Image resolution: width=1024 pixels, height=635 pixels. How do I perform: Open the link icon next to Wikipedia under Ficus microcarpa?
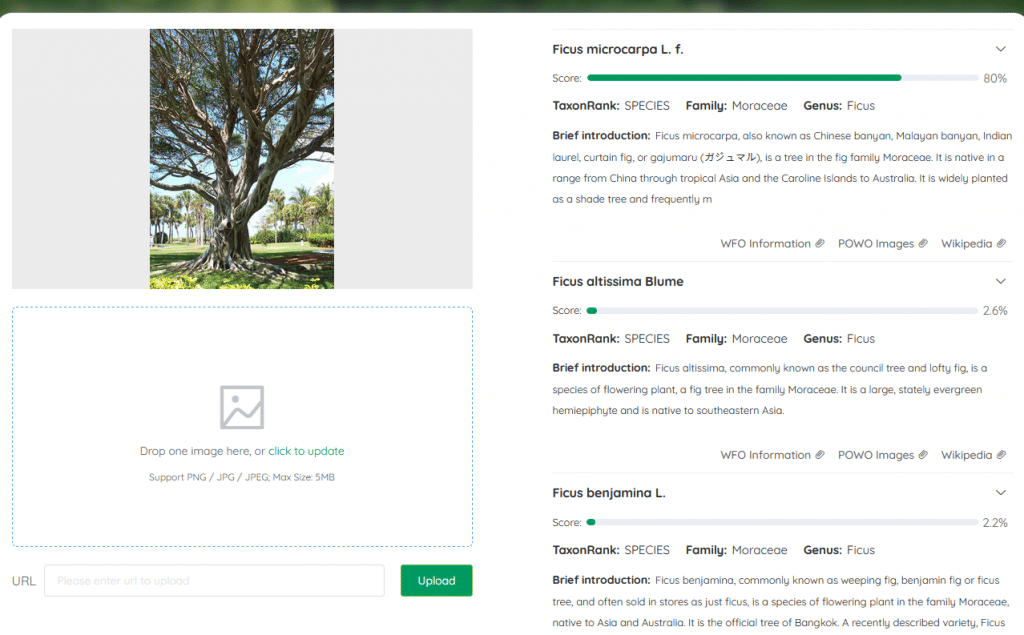[x=1001, y=244]
